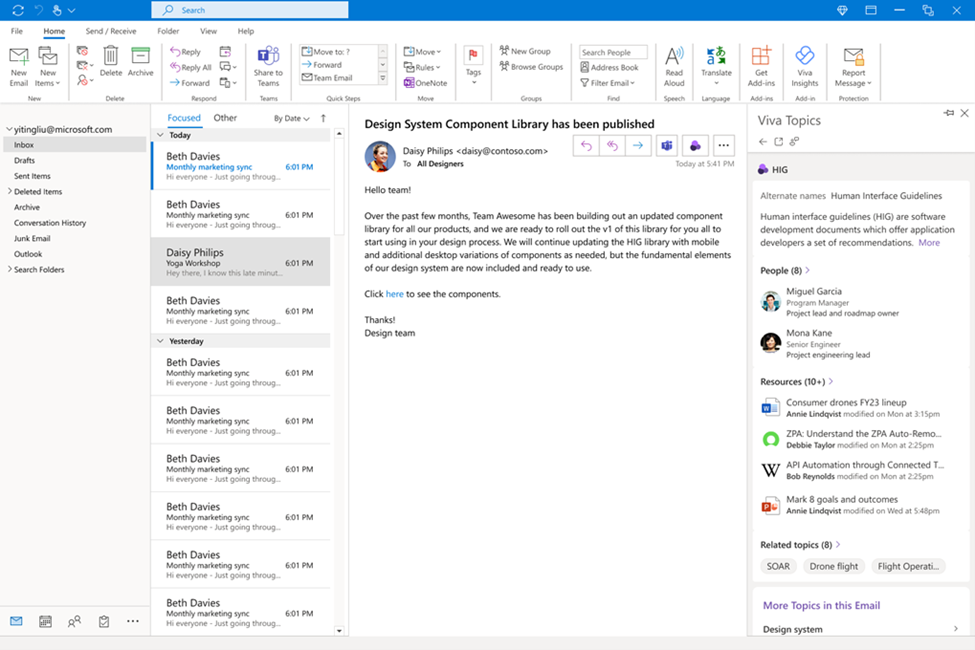Open the Filter Email dropdown
The image size is (975, 650).
coord(608,83)
